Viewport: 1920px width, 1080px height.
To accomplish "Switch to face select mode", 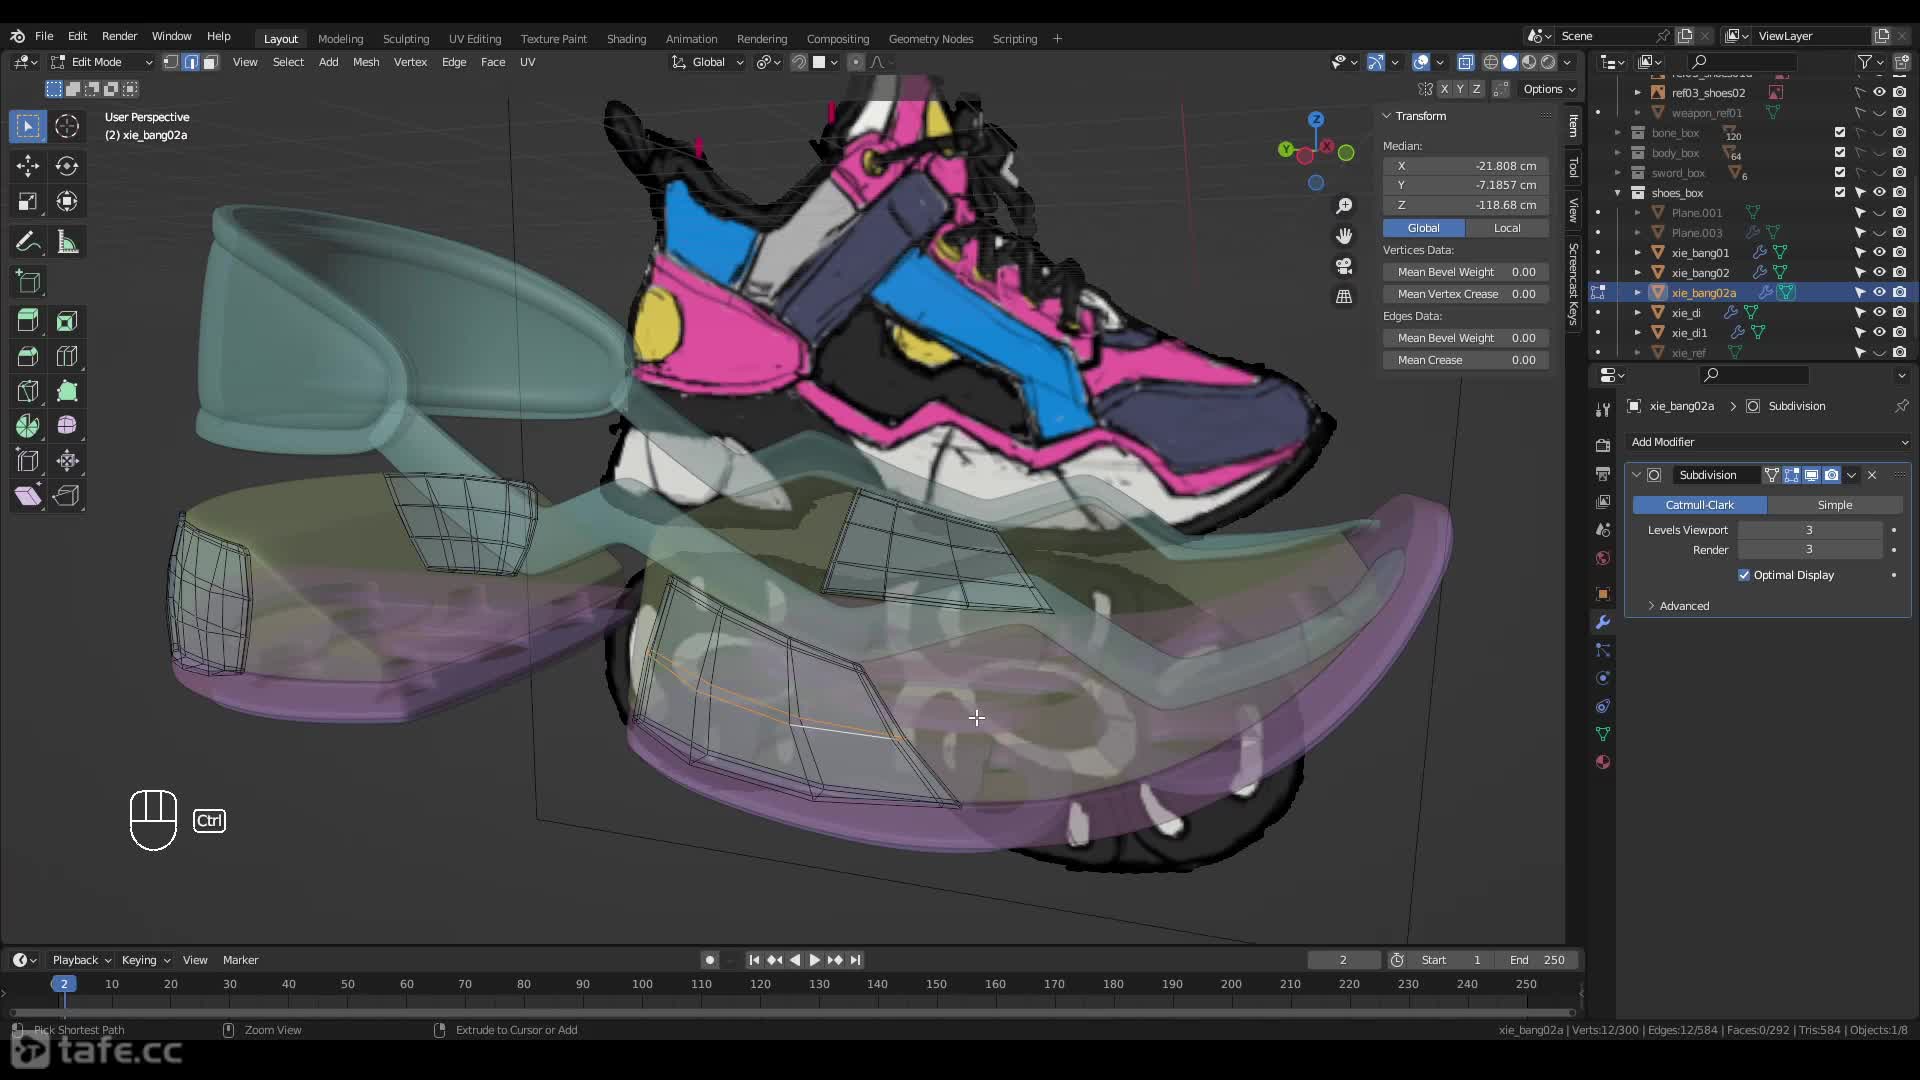I will point(210,62).
